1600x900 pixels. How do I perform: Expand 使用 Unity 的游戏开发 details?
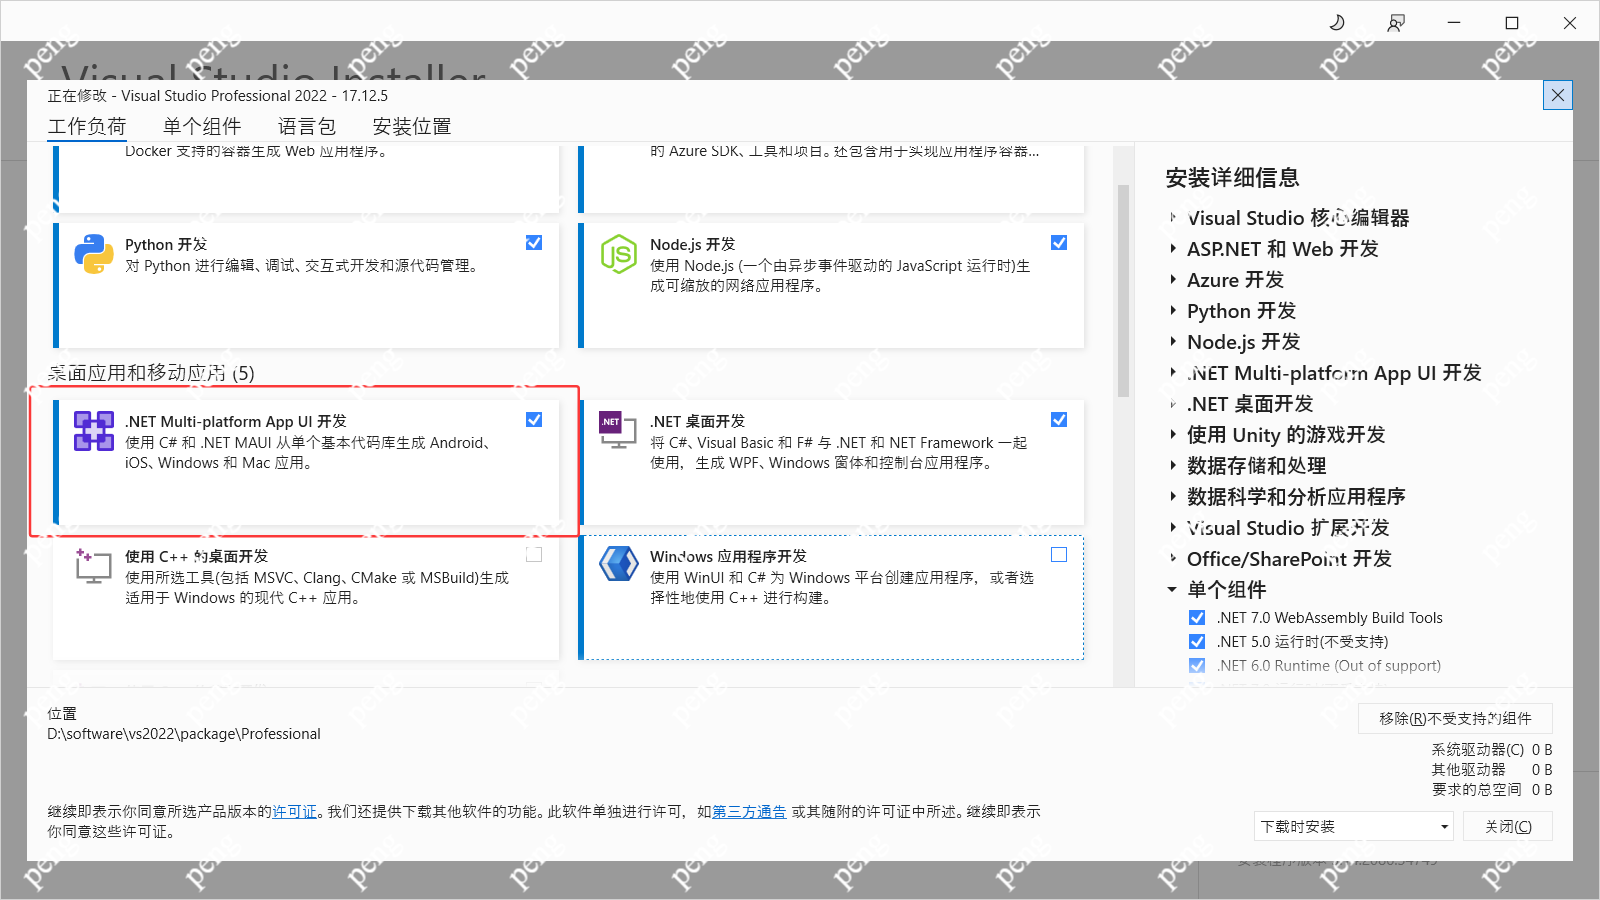[x=1173, y=435]
